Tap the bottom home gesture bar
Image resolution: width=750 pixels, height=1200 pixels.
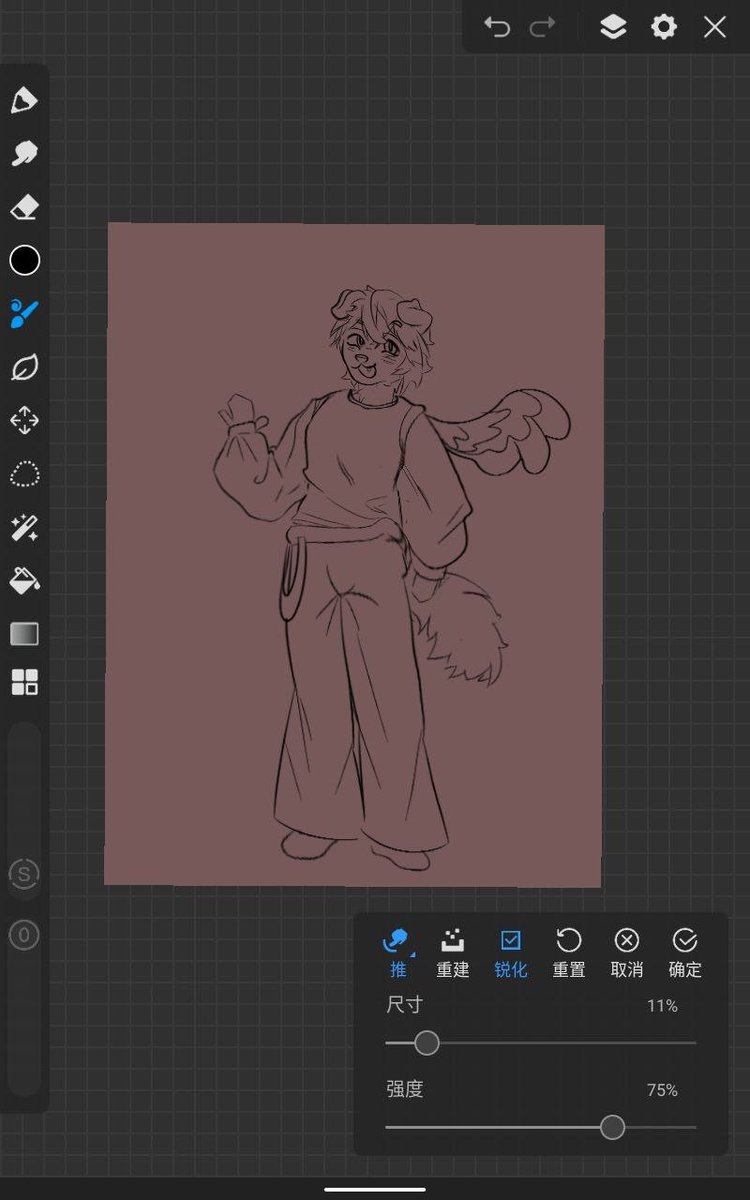[375, 1189]
